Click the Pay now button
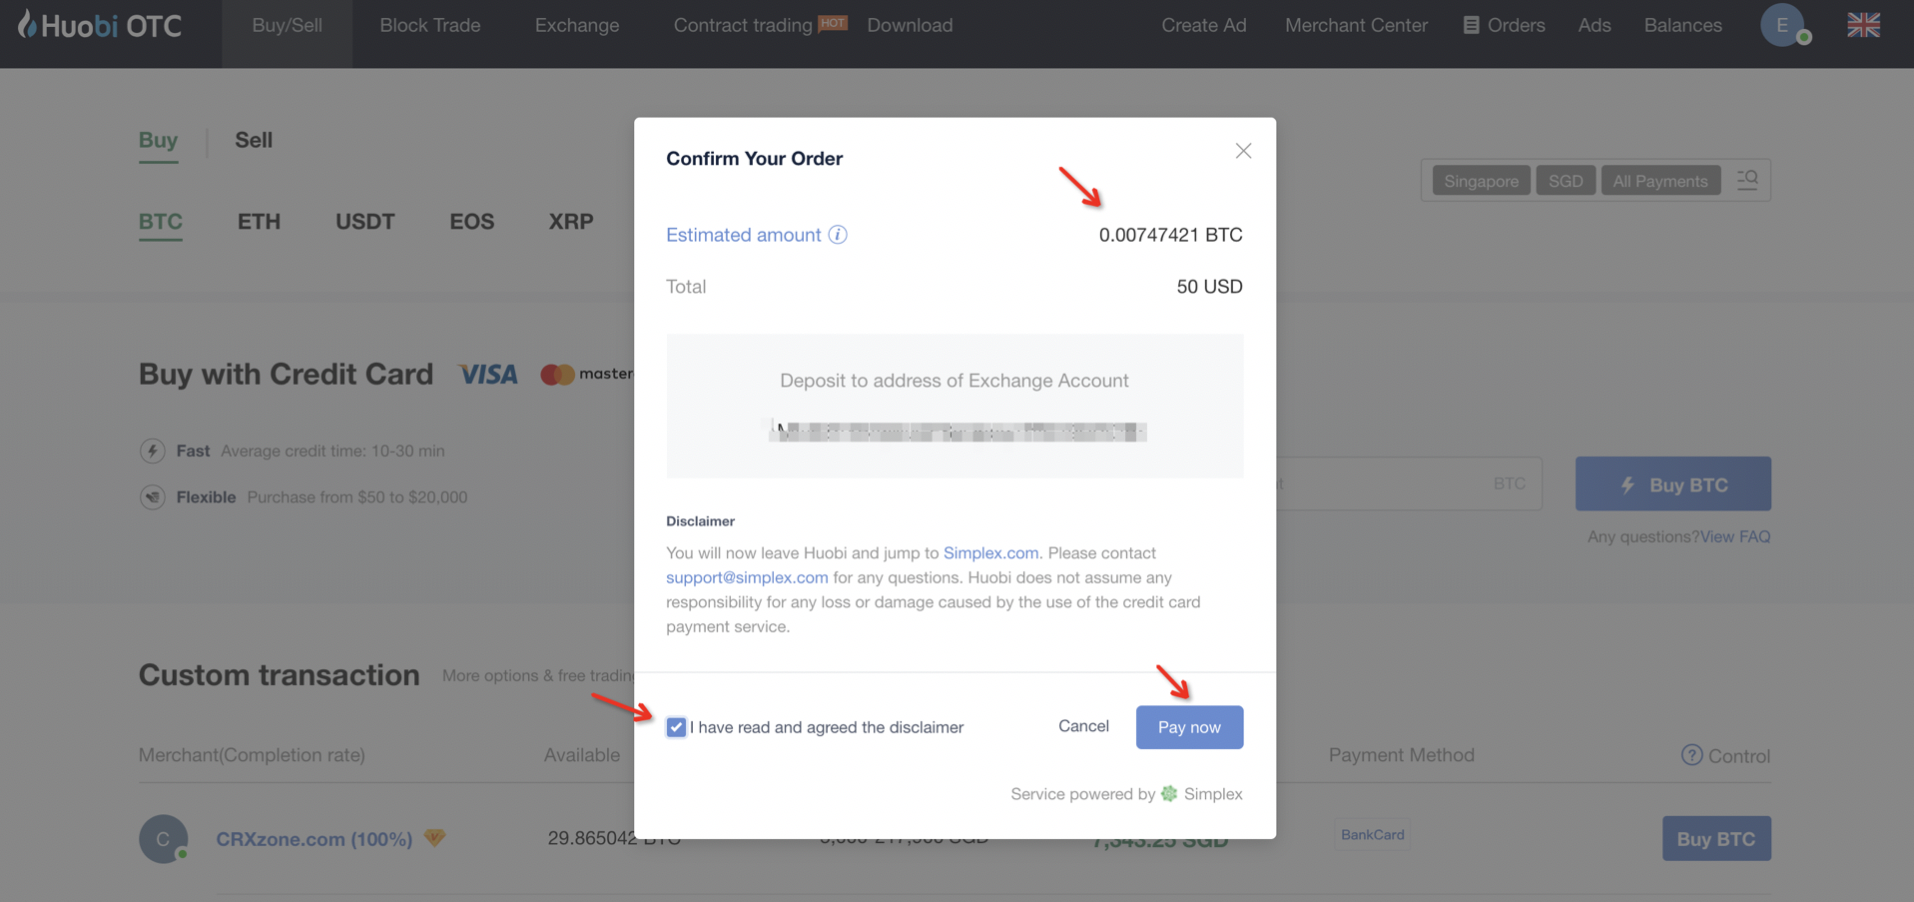 tap(1189, 727)
